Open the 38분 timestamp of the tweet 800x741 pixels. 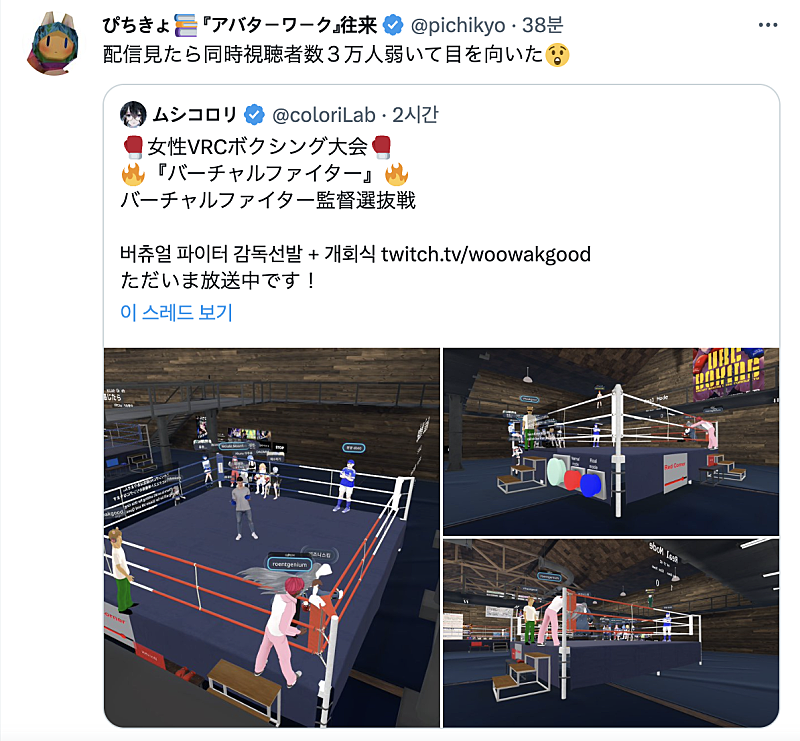click(542, 25)
